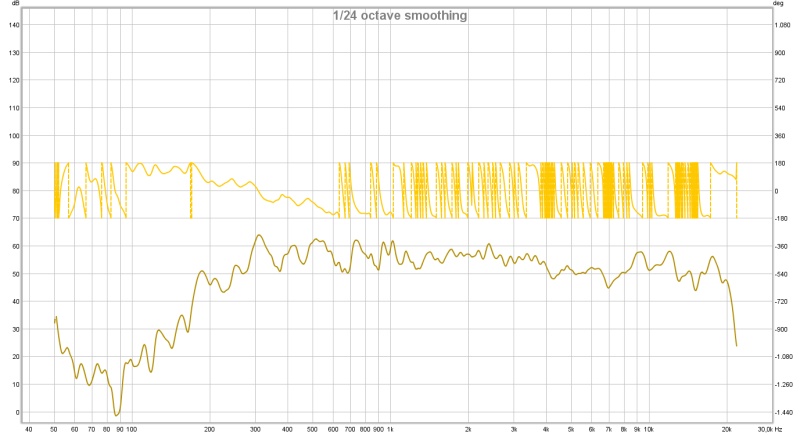Click the 120 label on the dB axis

(14, 81)
